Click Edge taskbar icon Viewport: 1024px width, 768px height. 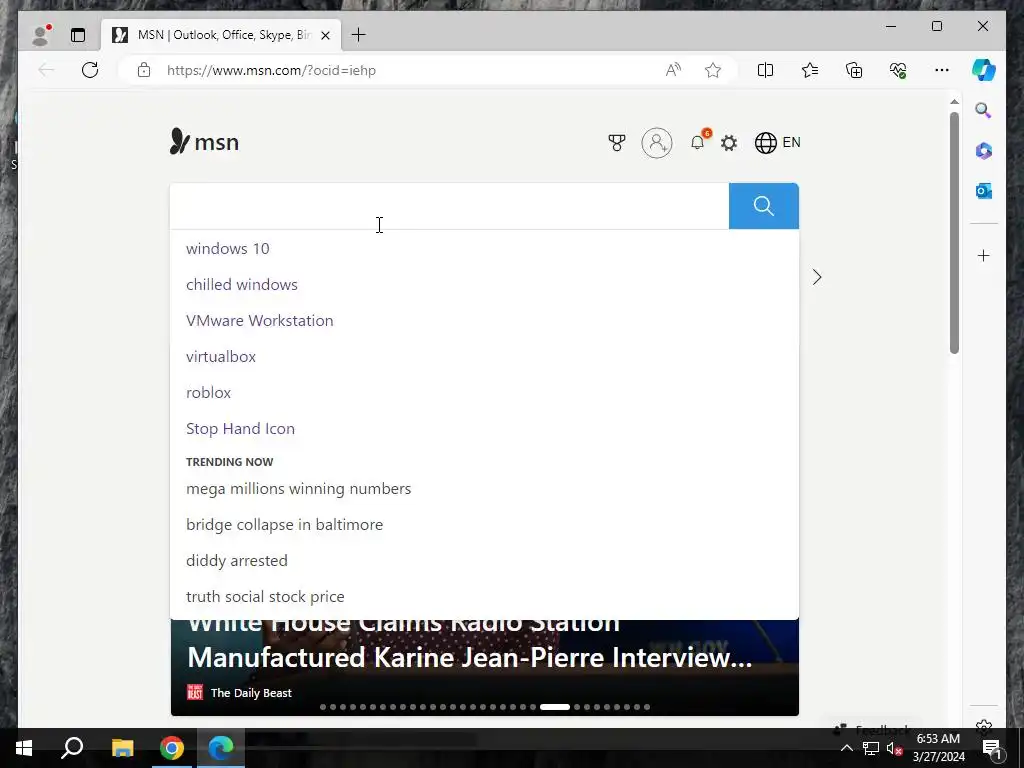[221, 748]
